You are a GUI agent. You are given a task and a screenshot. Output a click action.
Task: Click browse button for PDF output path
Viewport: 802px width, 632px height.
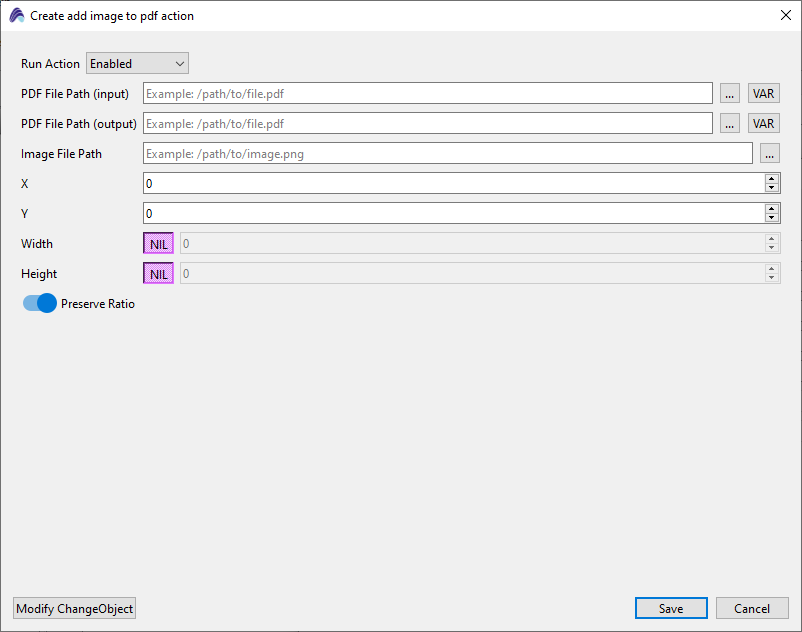[x=730, y=124]
